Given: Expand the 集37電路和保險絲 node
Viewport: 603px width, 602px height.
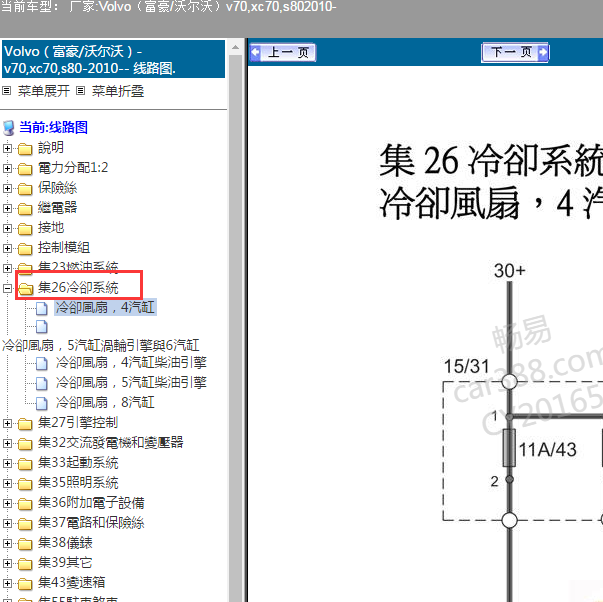Looking at the screenshot, I should [7, 523].
